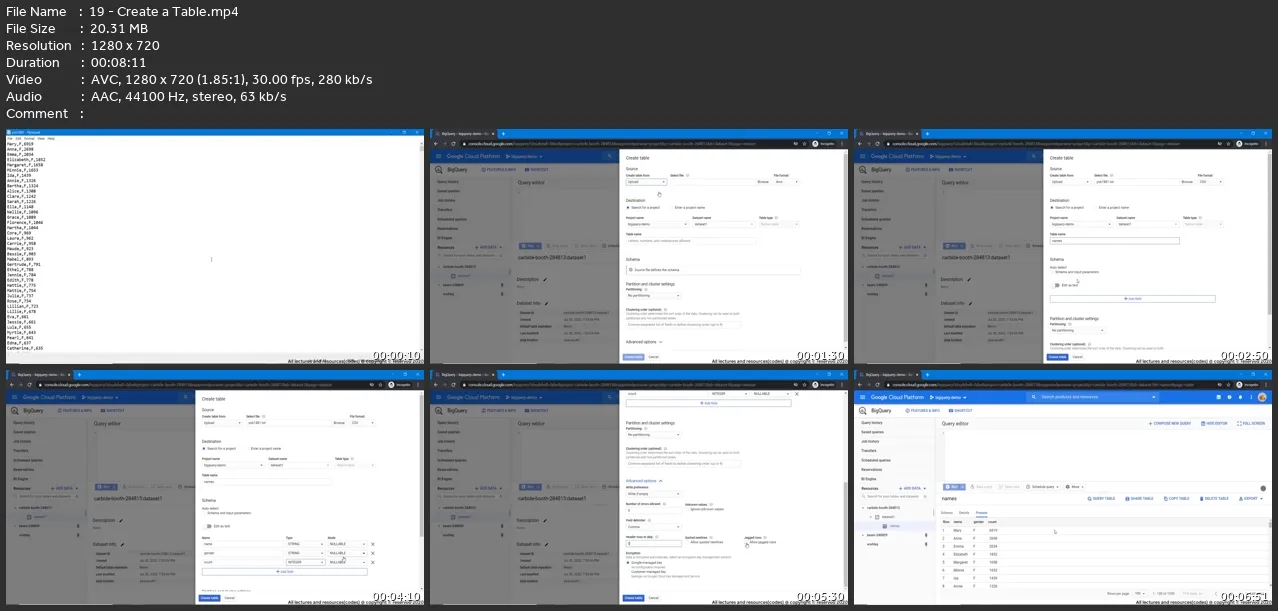1278x611 pixels.
Task: Open Query history in the 00:06:51 frame sidebar
Action: coord(873,423)
